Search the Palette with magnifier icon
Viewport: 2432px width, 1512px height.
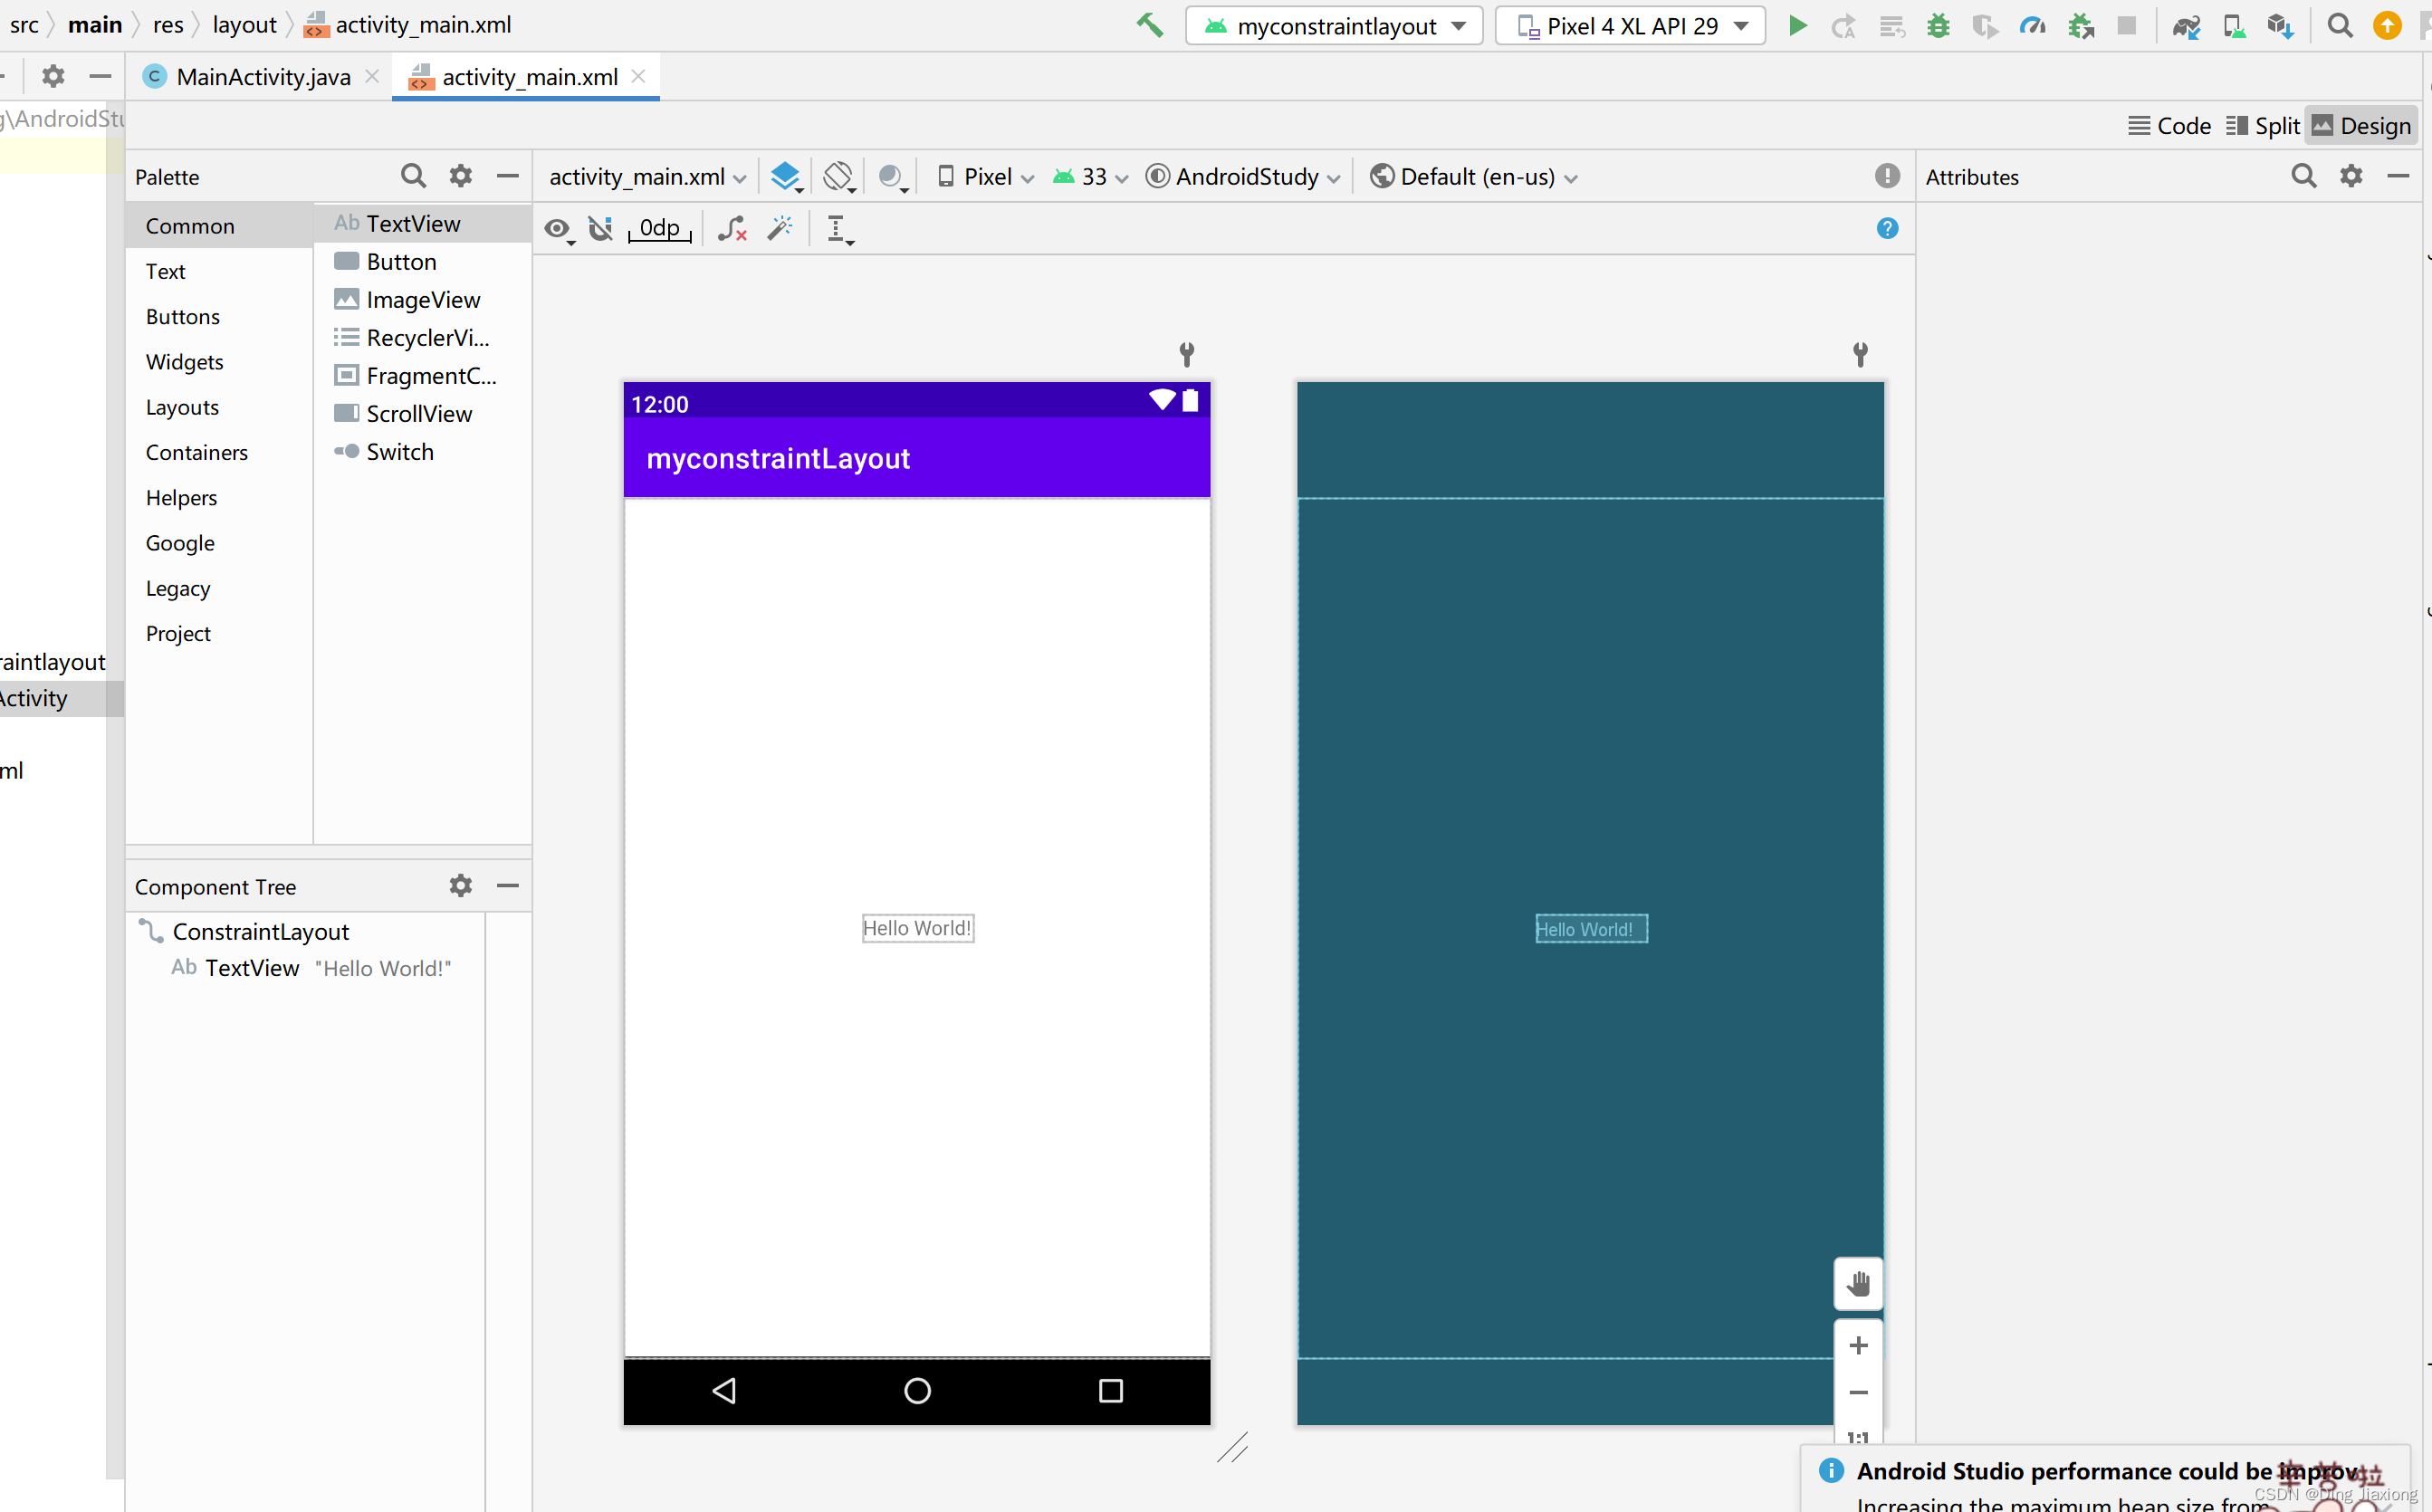pyautogui.click(x=413, y=176)
